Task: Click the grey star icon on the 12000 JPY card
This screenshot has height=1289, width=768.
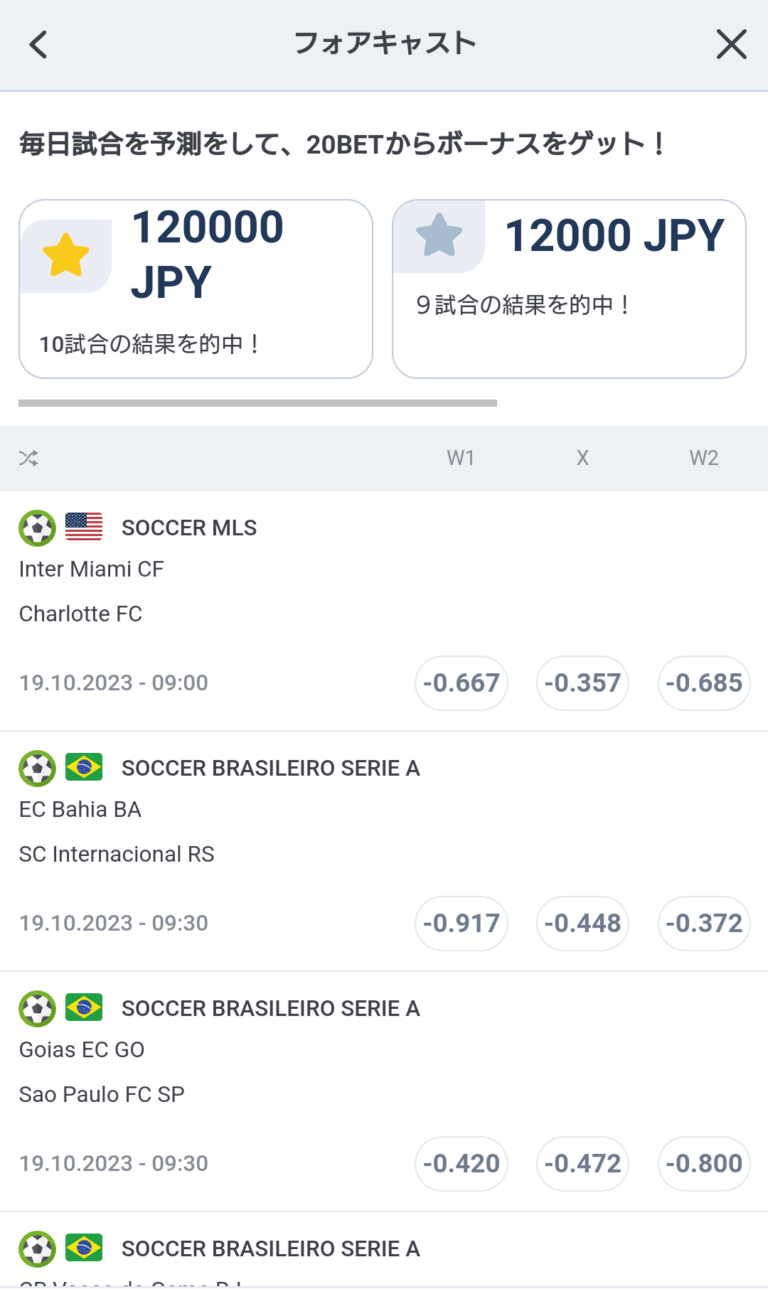Action: tap(439, 236)
